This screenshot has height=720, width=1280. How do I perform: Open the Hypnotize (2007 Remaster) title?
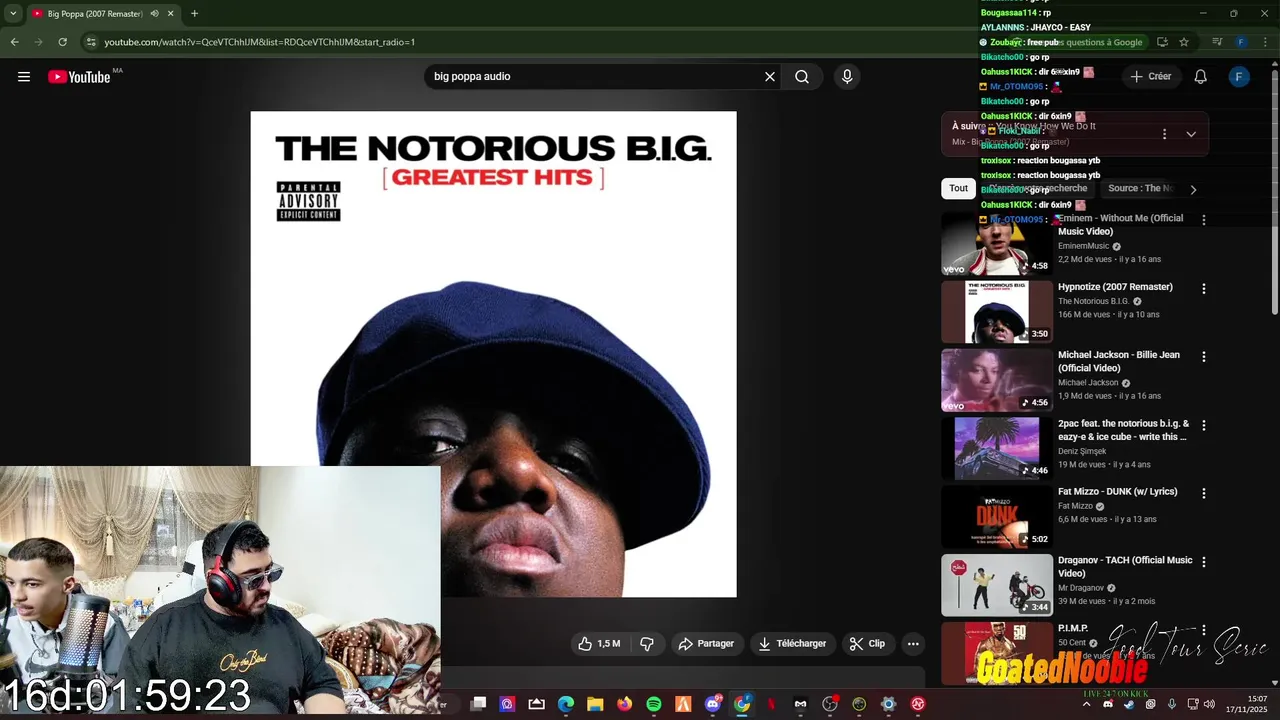coord(1115,287)
